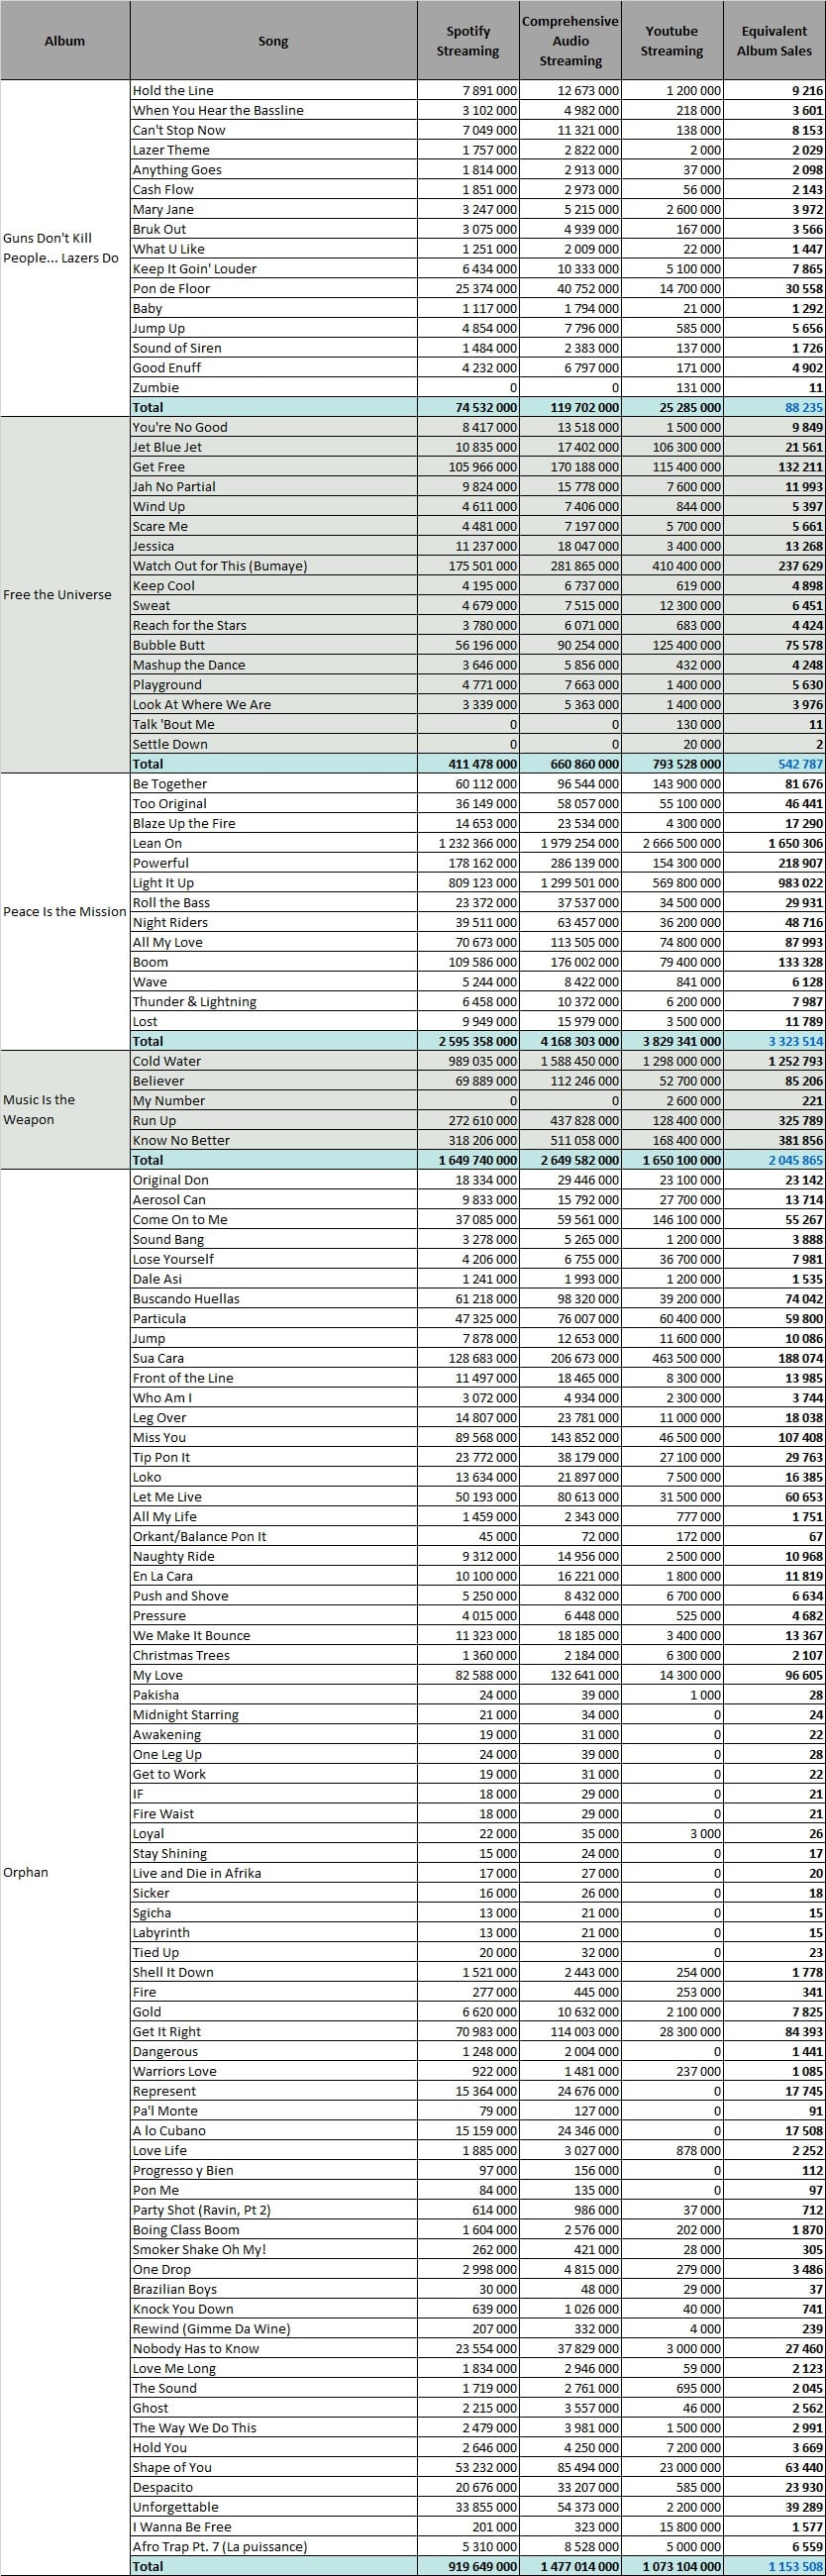Screen dimensions: 826x2576
Task: Click the song Sua Cara
Action: tap(158, 1358)
